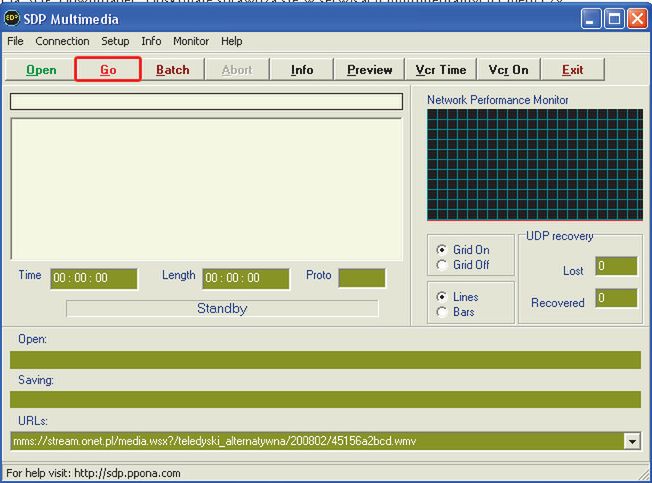The height and width of the screenshot is (483, 652).
Task: Click the SDP Multimedia title bar icon
Action: pyautogui.click(x=12, y=19)
